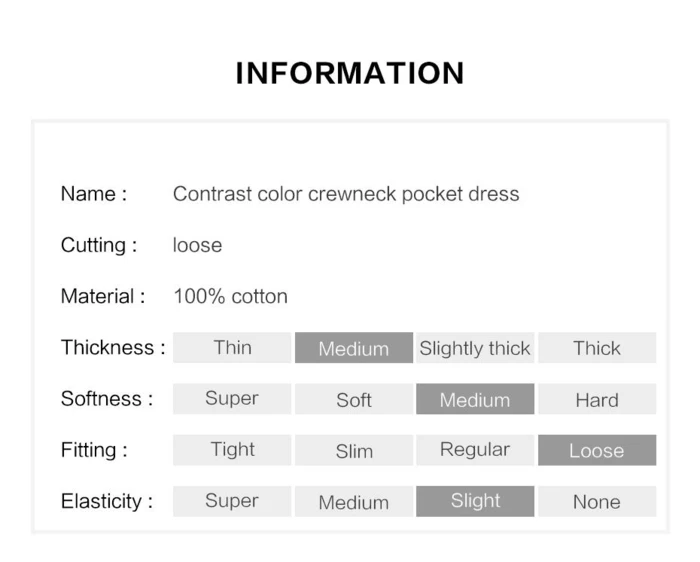Pick the highlighted Slight elasticity option
Screen dimensions: 700x562
tap(475, 501)
